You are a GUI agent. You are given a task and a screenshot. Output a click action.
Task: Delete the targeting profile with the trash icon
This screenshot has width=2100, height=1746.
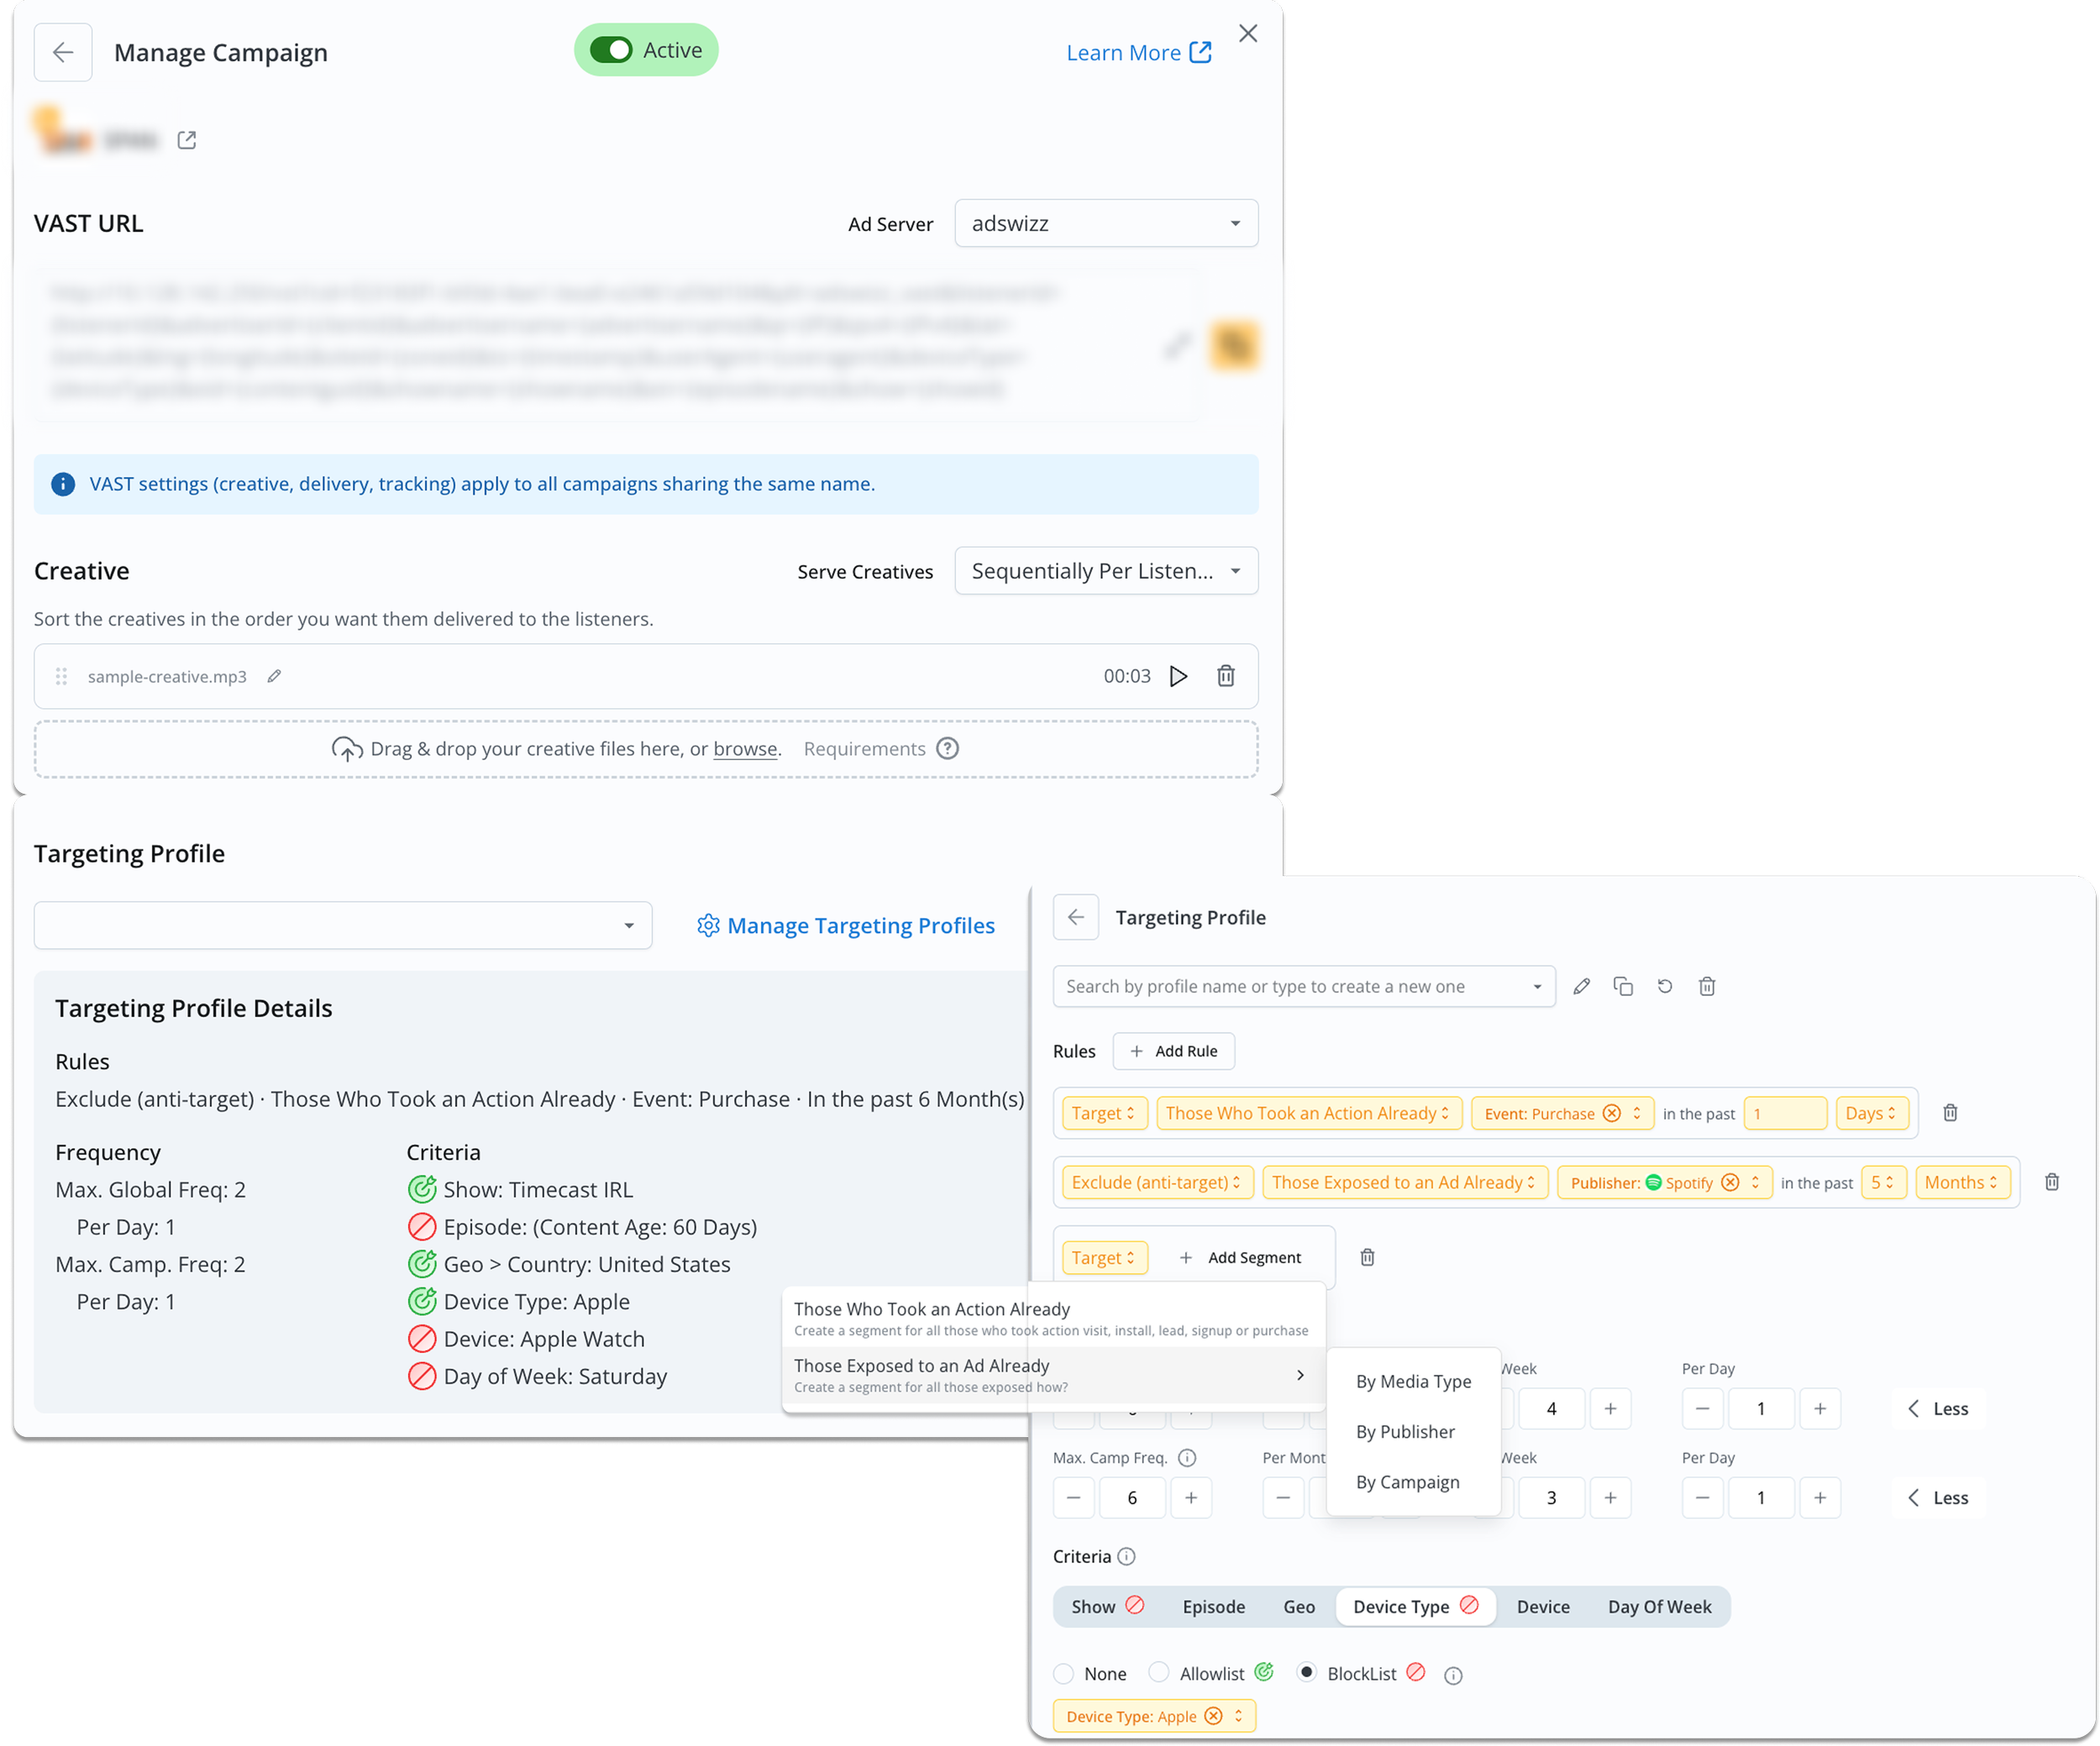click(1707, 986)
